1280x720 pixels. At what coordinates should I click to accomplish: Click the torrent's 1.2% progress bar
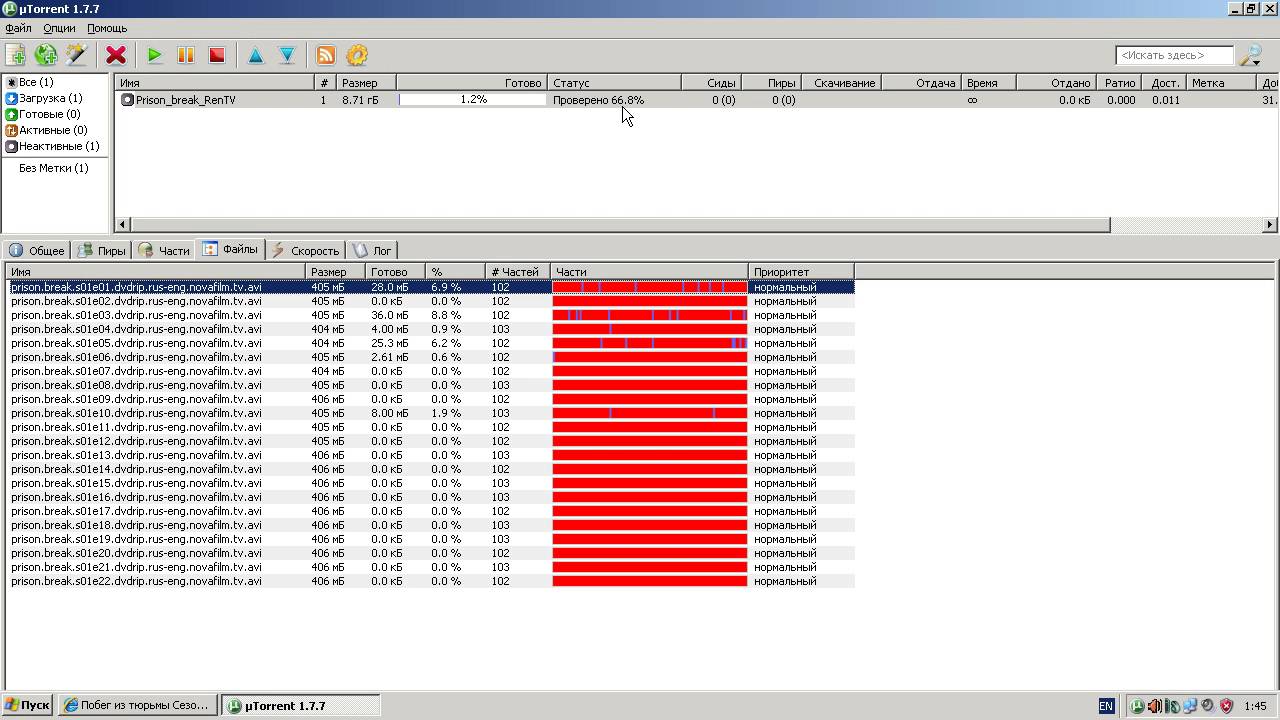coord(473,100)
